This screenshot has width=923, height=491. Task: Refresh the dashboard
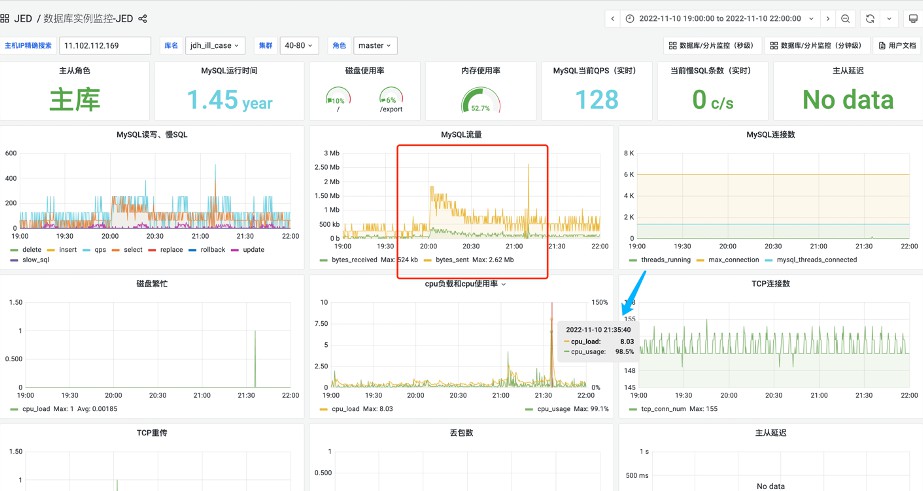(x=870, y=19)
